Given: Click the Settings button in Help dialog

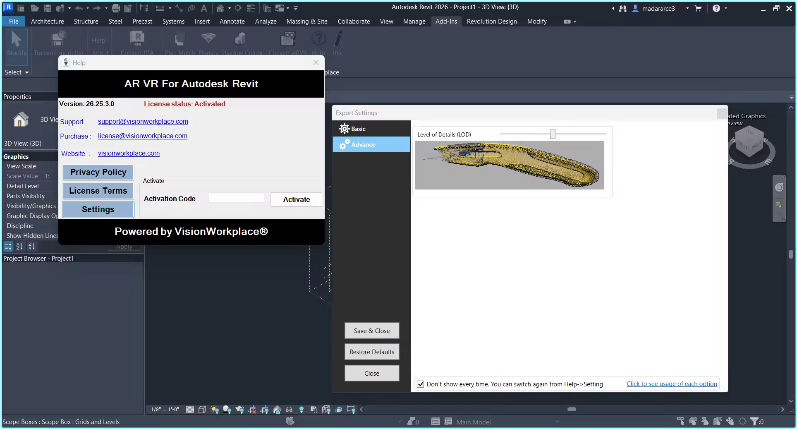Looking at the screenshot, I should (98, 209).
